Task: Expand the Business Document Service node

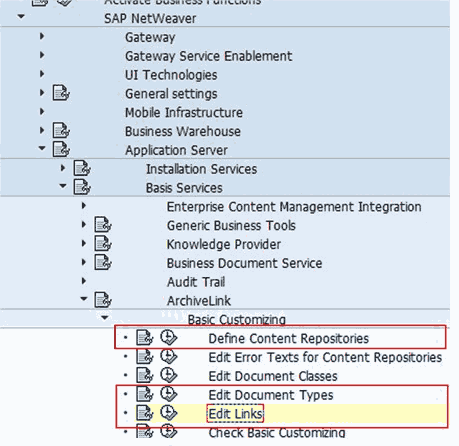Action: 84,262
